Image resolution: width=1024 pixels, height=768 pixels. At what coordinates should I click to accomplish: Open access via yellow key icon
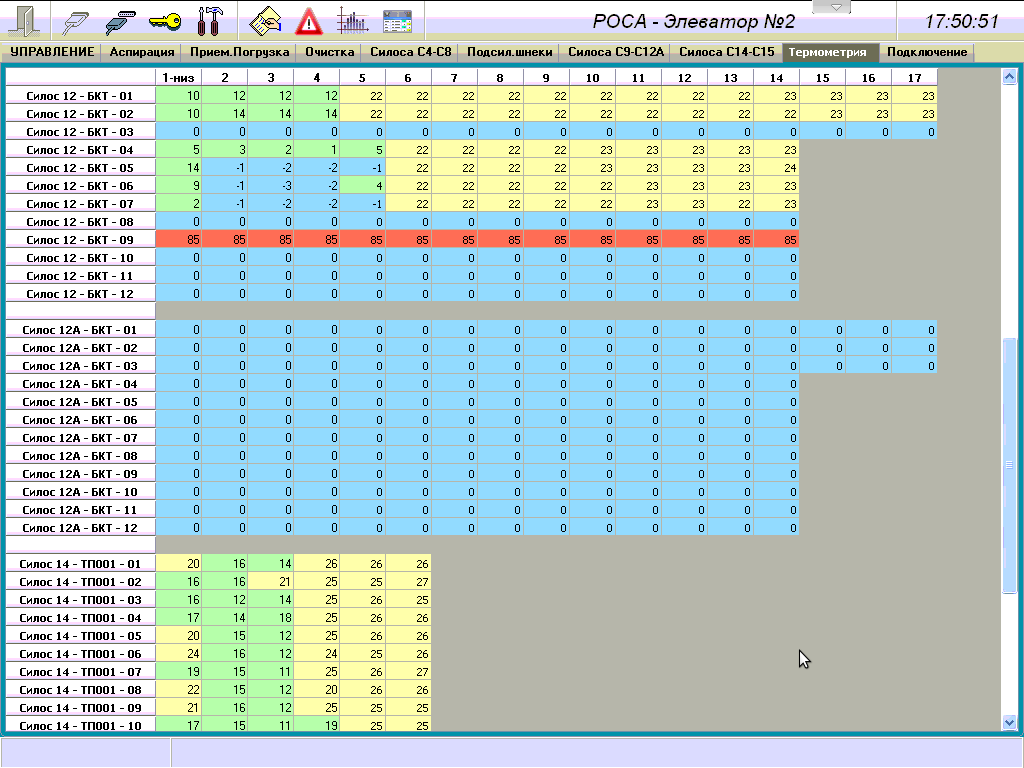[165, 20]
